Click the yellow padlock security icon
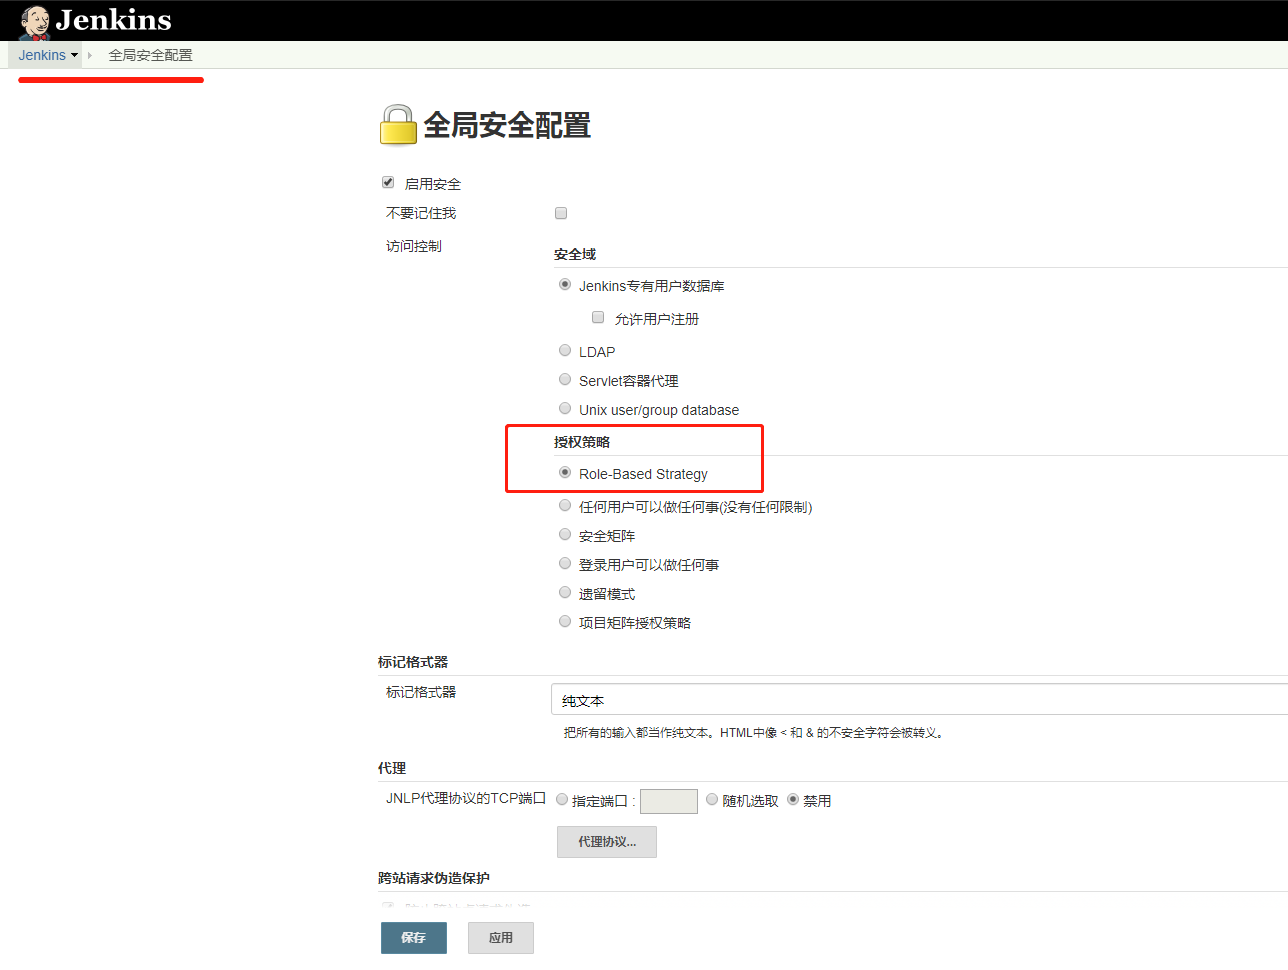This screenshot has width=1288, height=970. (x=397, y=125)
